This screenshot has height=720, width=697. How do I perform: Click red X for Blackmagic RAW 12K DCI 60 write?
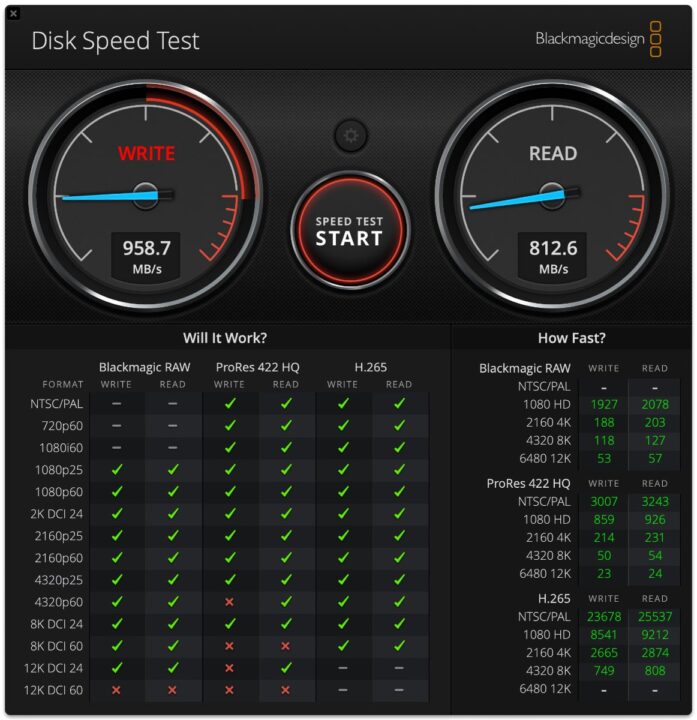[x=116, y=690]
